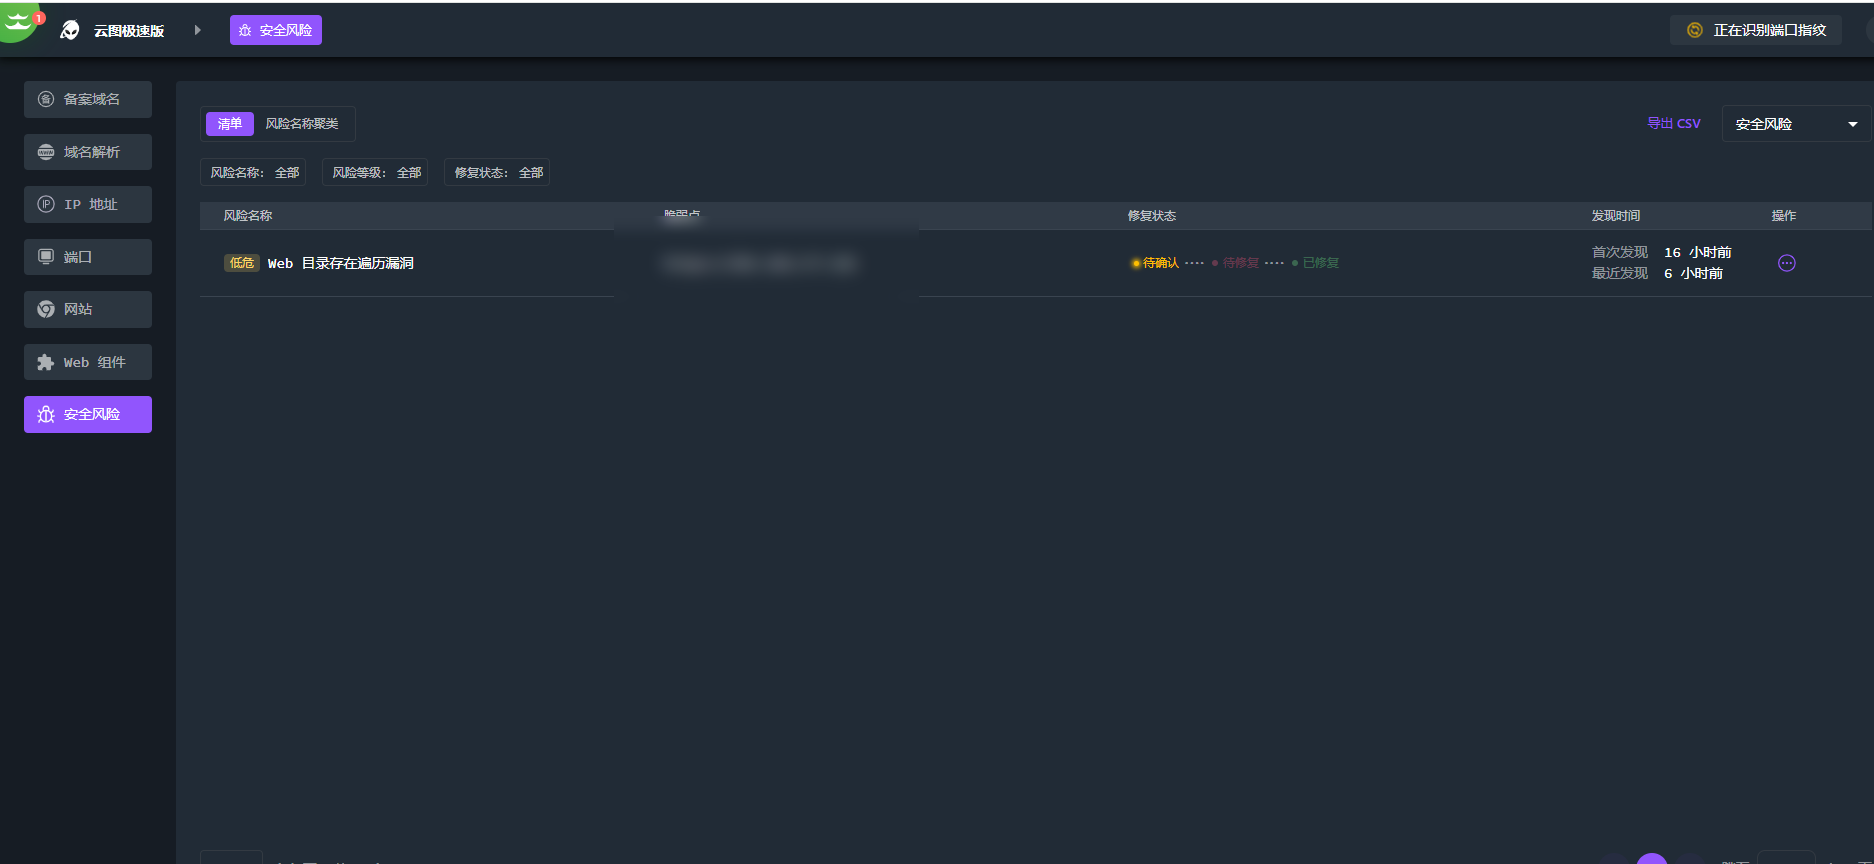
Task: Go to the IP 地址 section
Action: coord(88,204)
